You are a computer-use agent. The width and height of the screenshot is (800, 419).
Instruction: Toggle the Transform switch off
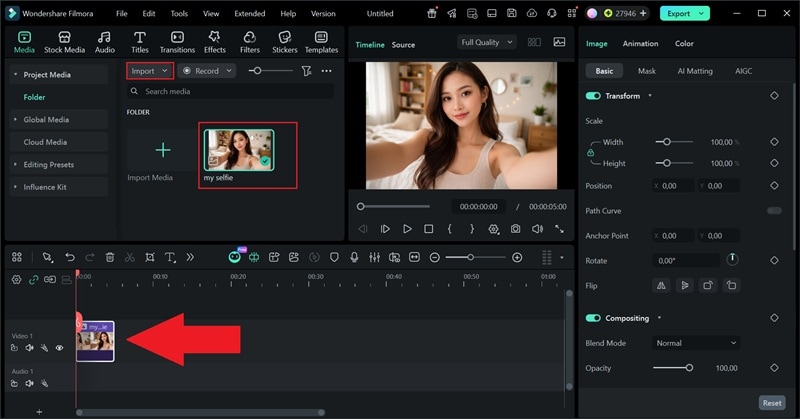593,96
